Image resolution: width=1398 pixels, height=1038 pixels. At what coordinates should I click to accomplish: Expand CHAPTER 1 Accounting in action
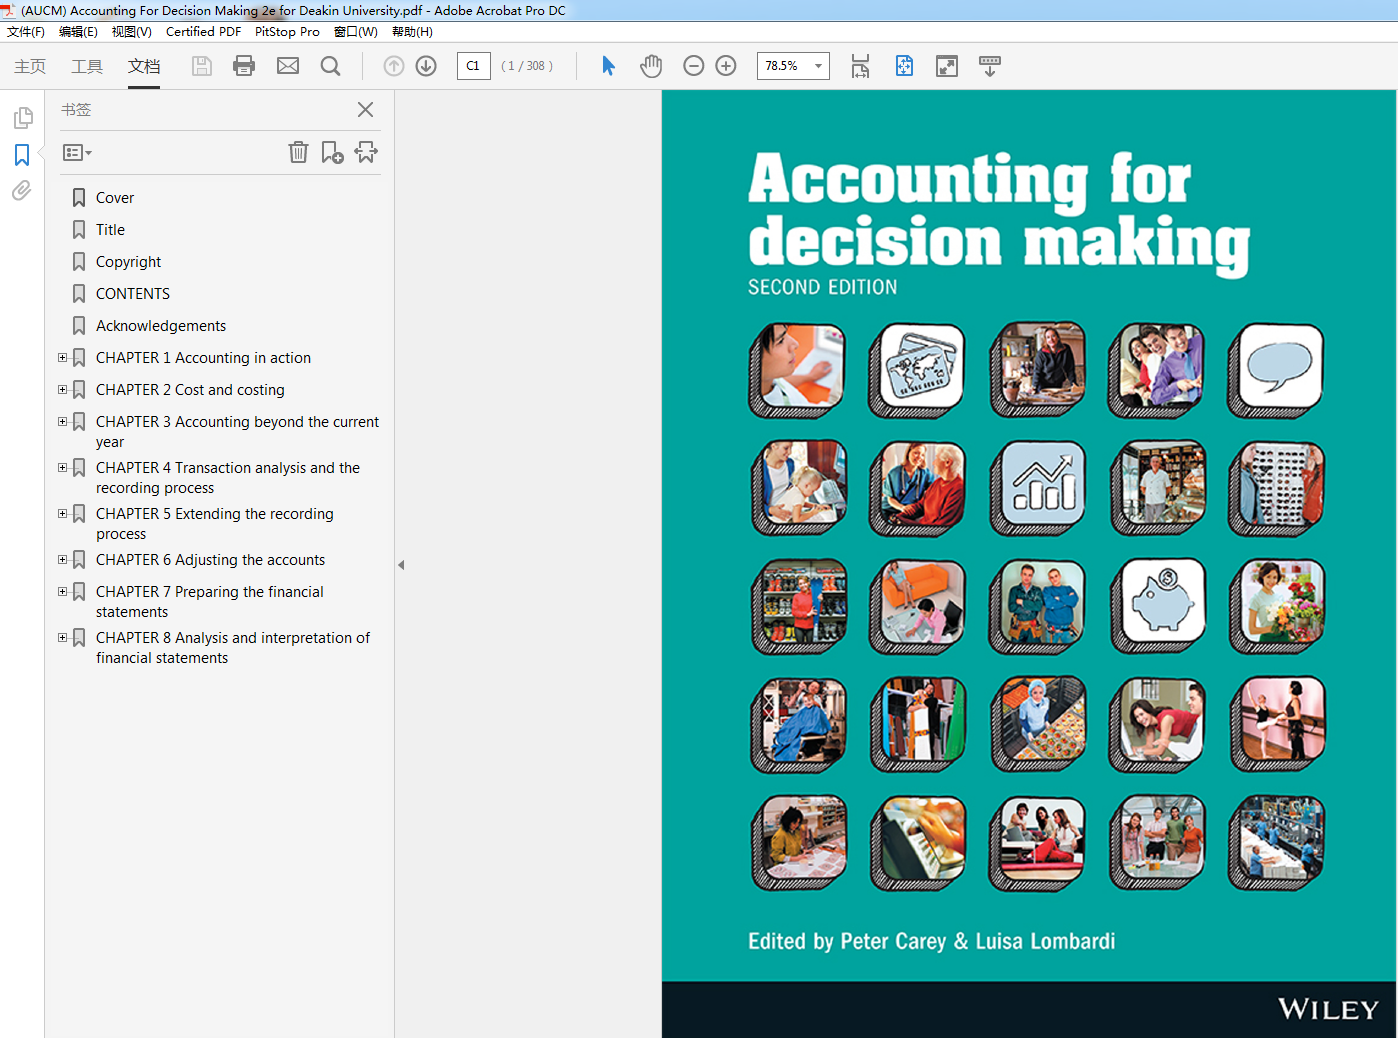(62, 357)
